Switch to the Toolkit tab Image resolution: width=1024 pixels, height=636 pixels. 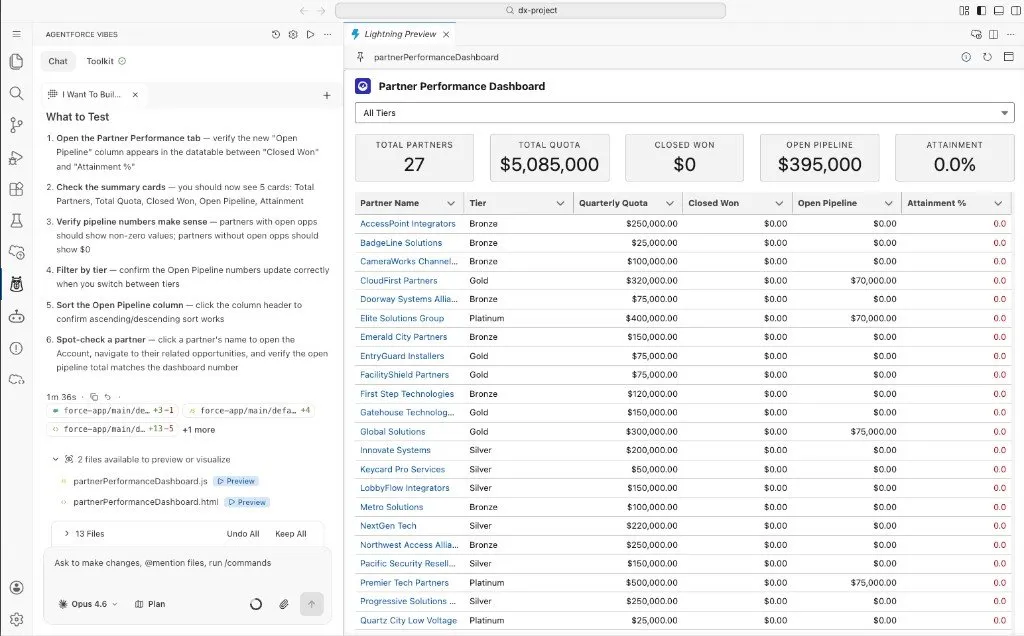[x=106, y=61]
